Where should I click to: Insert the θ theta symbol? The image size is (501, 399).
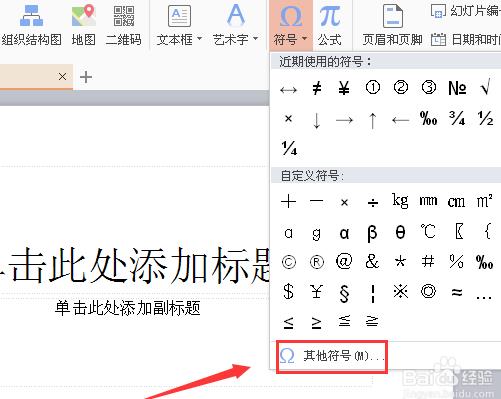pyautogui.click(x=400, y=232)
